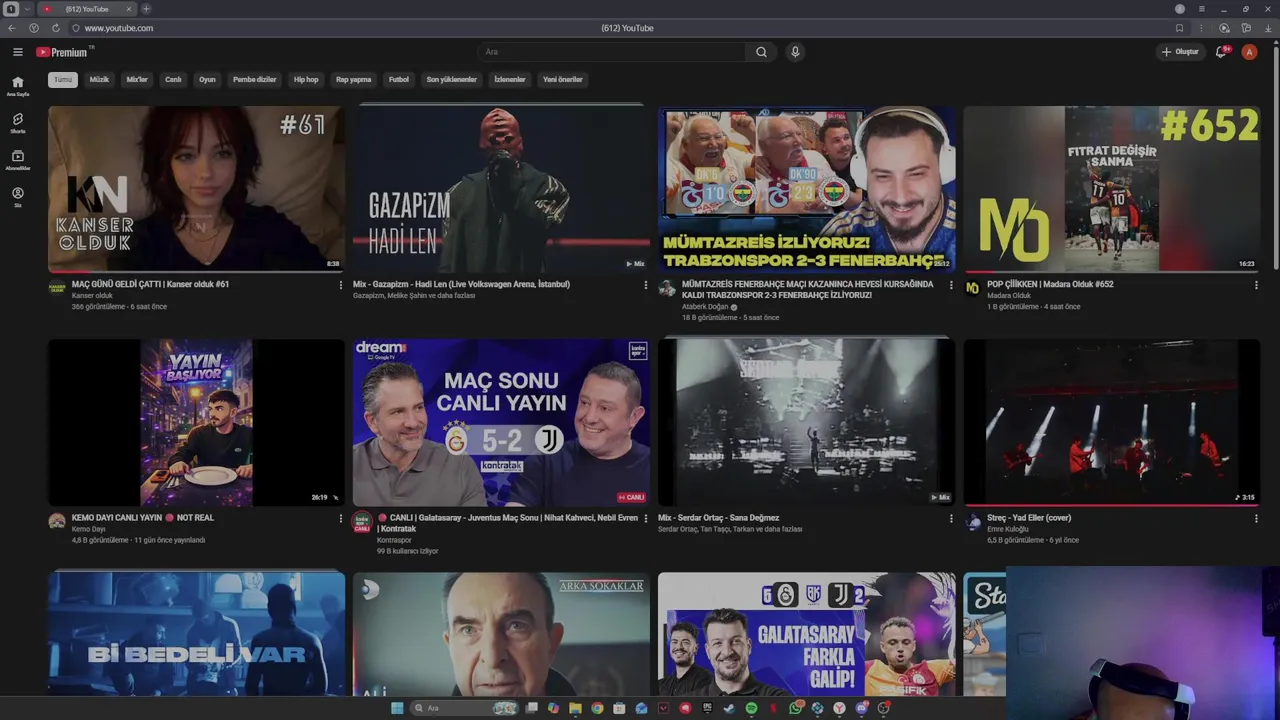Screen dimensions: 1280x720
Task: Open the Kanser Olduk #61 video thumbnail
Action: tap(197, 189)
